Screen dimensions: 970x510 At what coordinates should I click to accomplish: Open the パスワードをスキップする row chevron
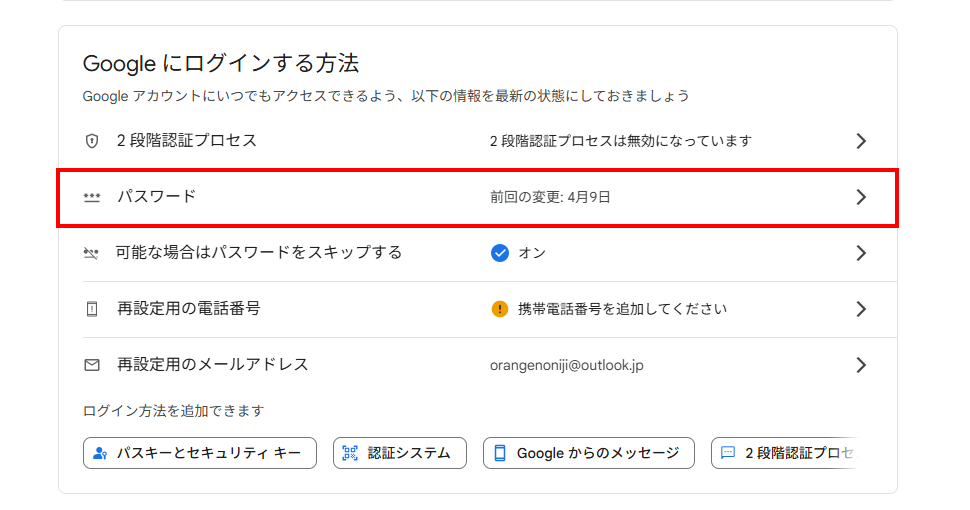861,253
